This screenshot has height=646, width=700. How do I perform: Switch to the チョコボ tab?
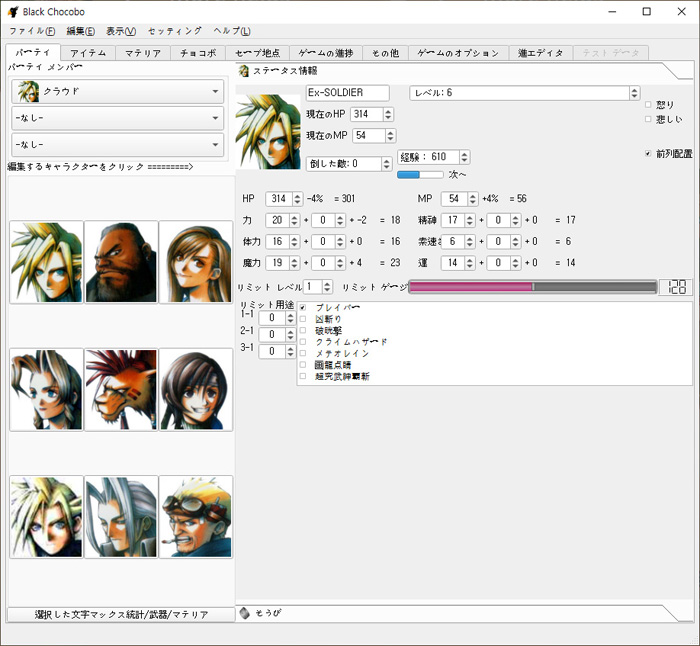pos(198,53)
